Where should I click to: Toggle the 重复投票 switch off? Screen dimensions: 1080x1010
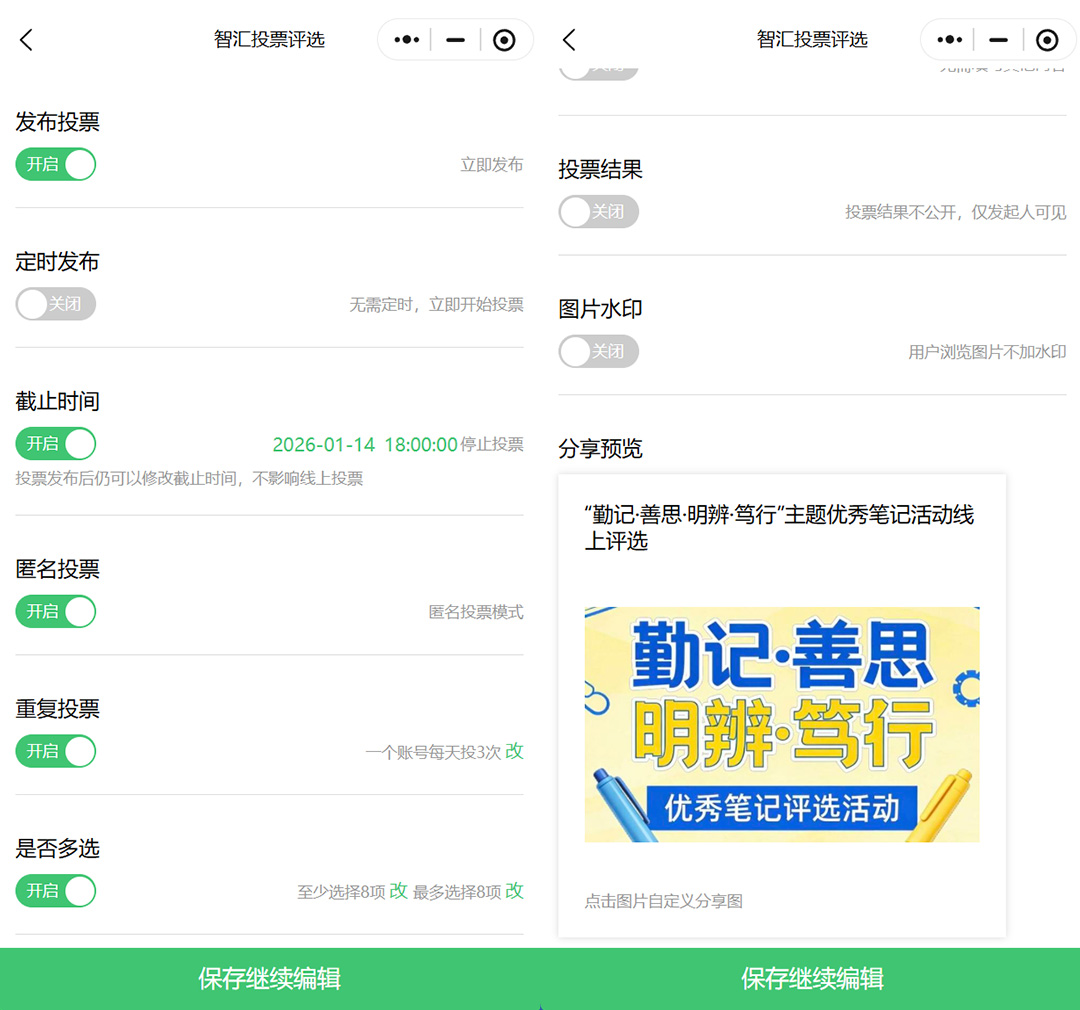click(x=56, y=751)
